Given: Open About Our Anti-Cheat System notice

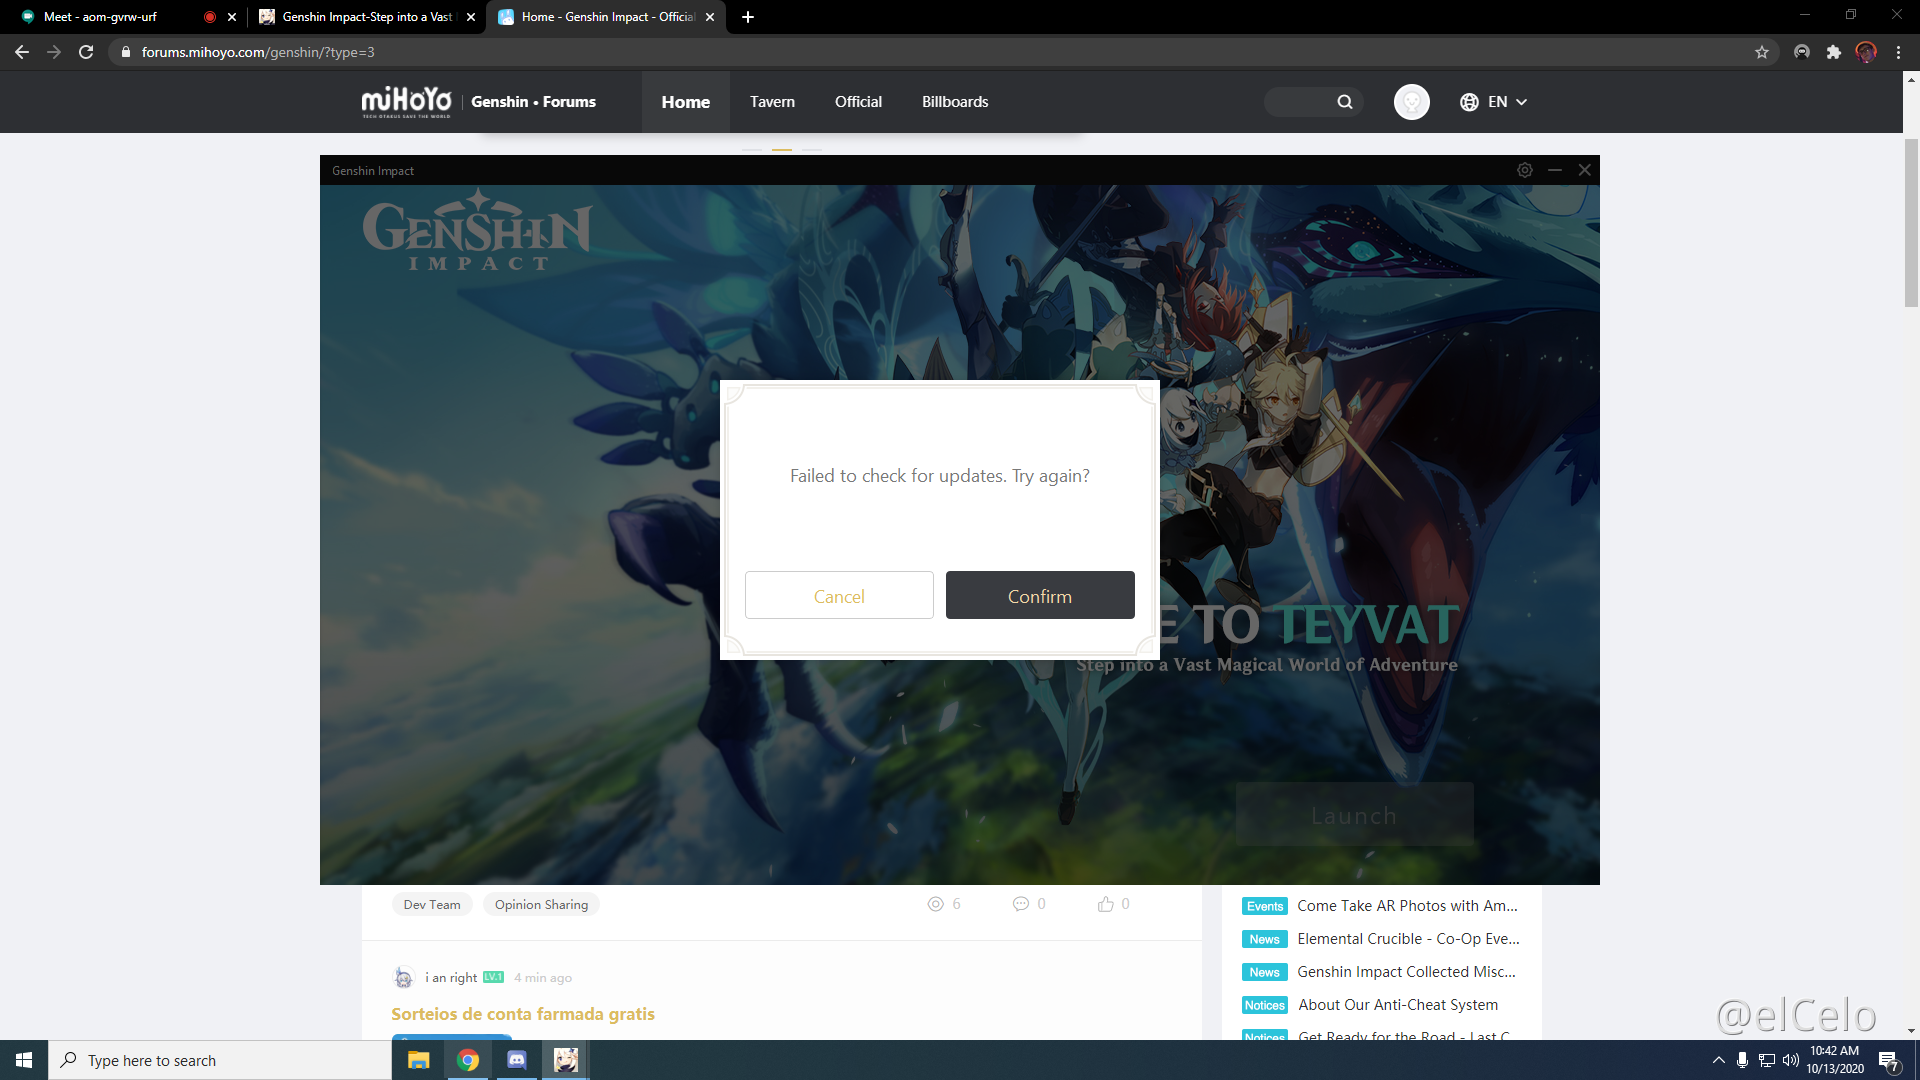Looking at the screenshot, I should [1397, 1004].
